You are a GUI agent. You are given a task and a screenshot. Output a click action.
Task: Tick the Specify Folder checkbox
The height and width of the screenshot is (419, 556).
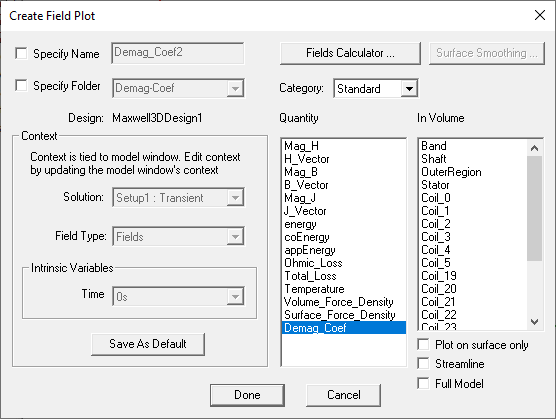click(x=21, y=85)
